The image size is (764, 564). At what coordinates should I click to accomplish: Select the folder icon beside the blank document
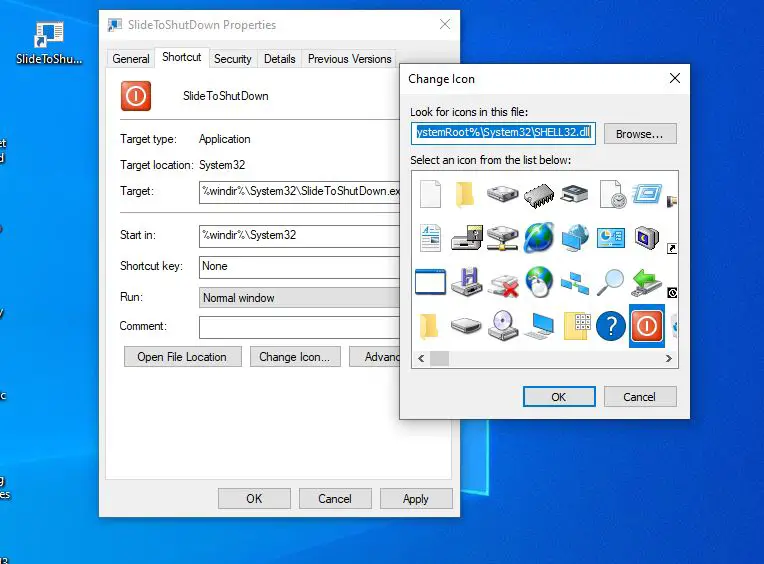[465, 194]
